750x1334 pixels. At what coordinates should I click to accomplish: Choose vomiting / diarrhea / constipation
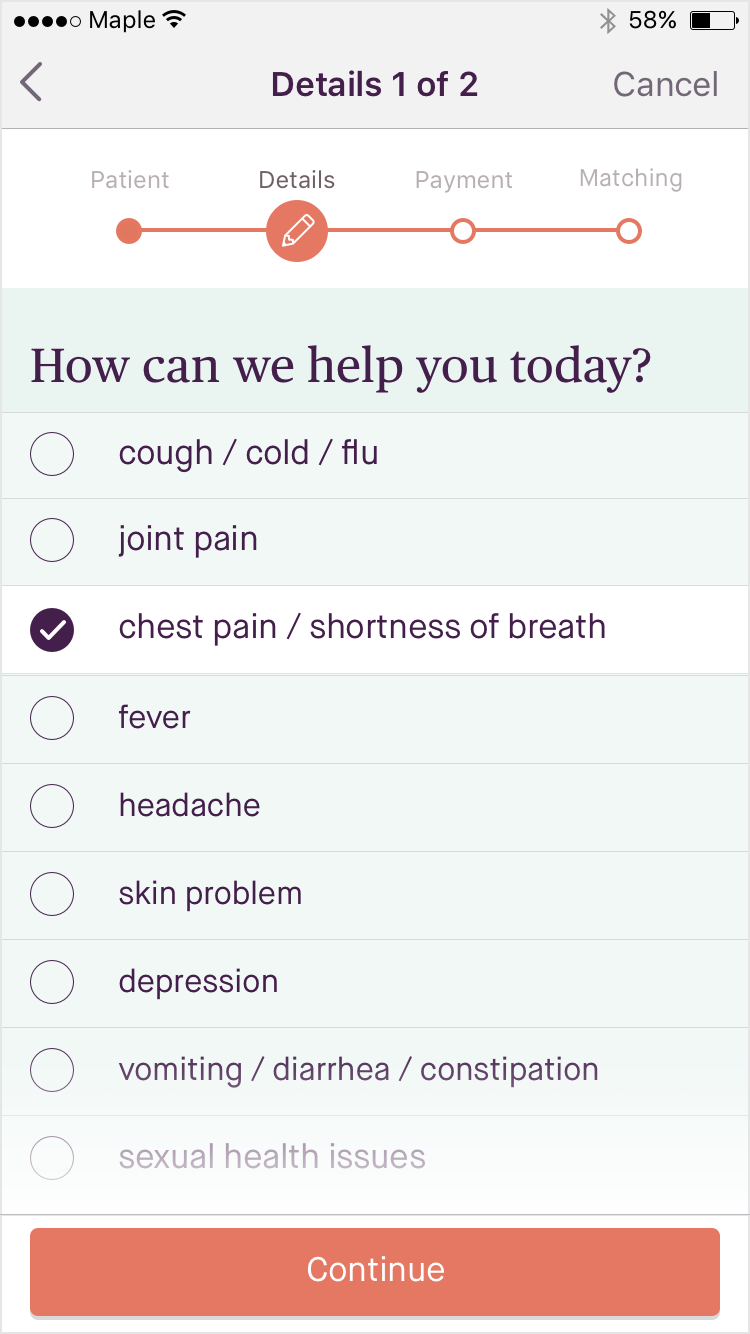coord(52,1070)
